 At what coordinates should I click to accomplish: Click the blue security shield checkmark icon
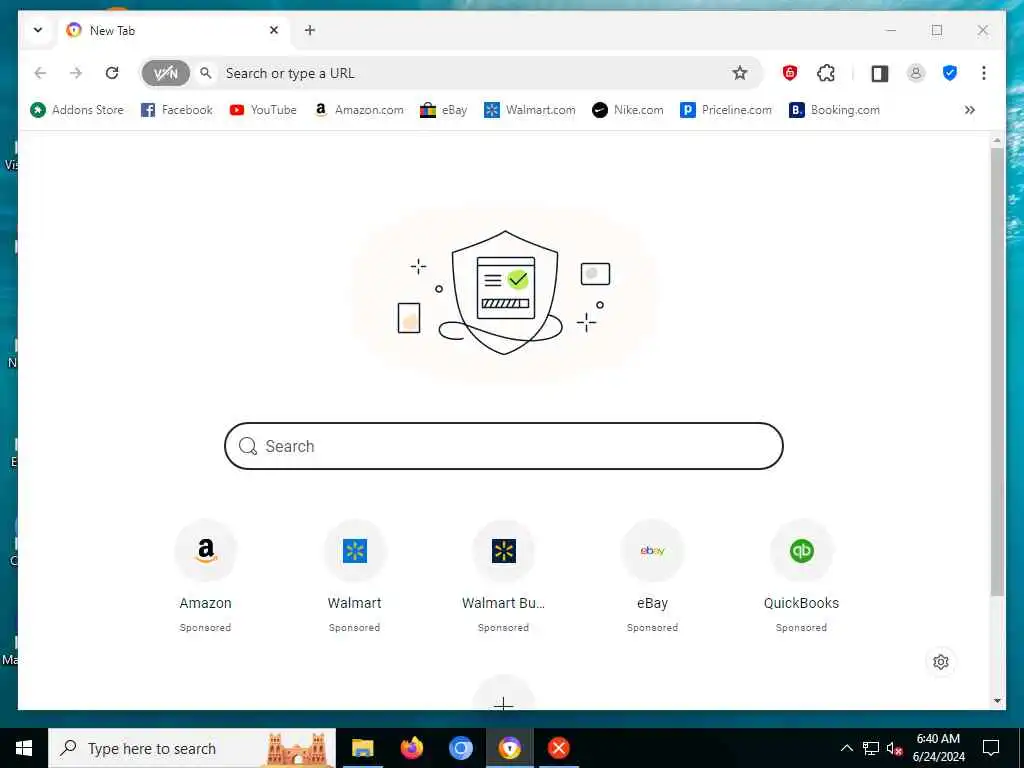(950, 73)
